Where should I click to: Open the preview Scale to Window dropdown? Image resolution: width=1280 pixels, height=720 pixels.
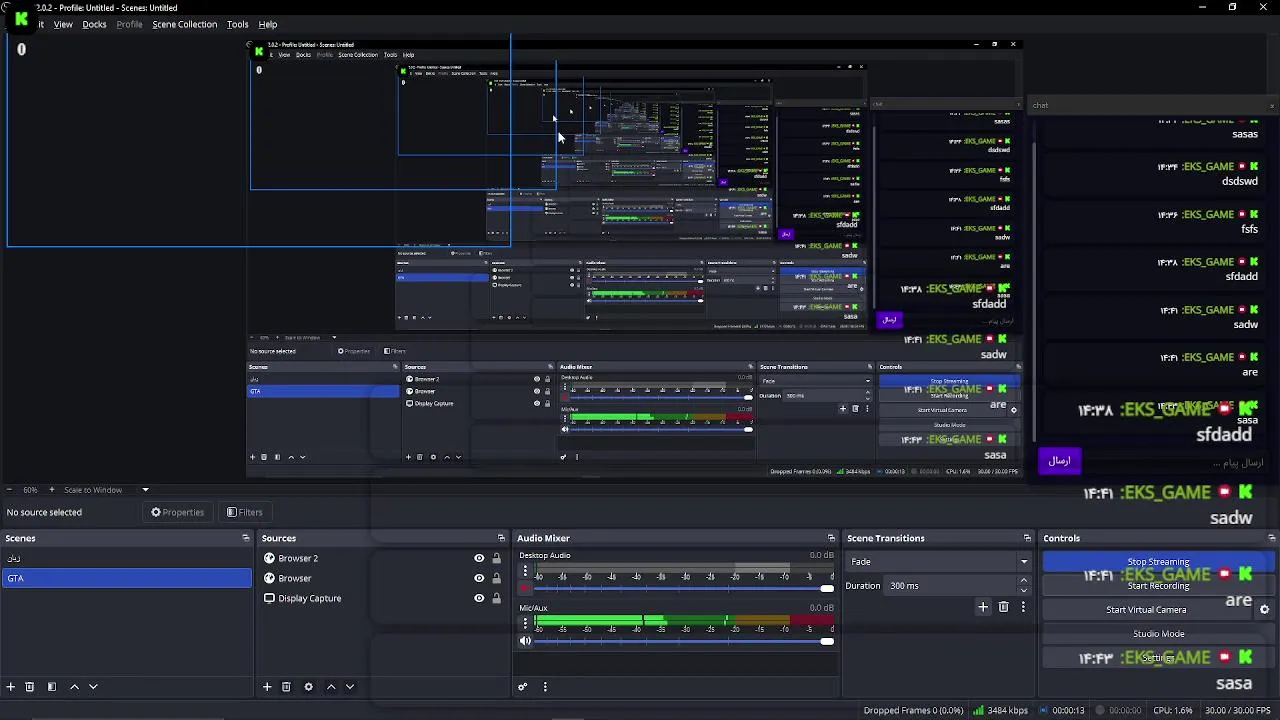click(x=105, y=490)
